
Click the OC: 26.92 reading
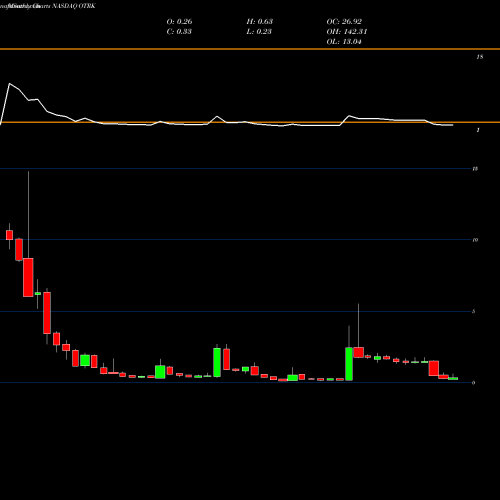click(x=344, y=21)
